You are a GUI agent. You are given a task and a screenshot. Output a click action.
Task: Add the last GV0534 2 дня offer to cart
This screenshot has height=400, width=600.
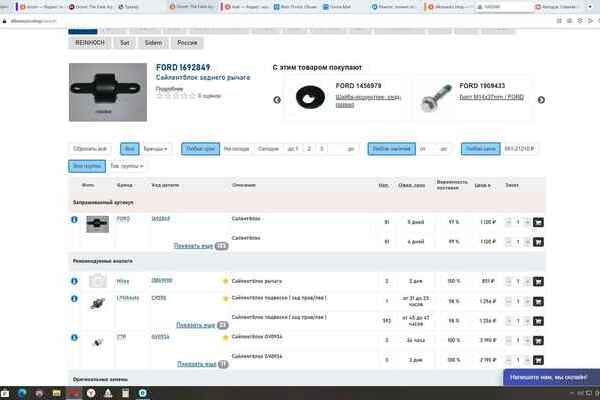pyautogui.click(x=538, y=360)
